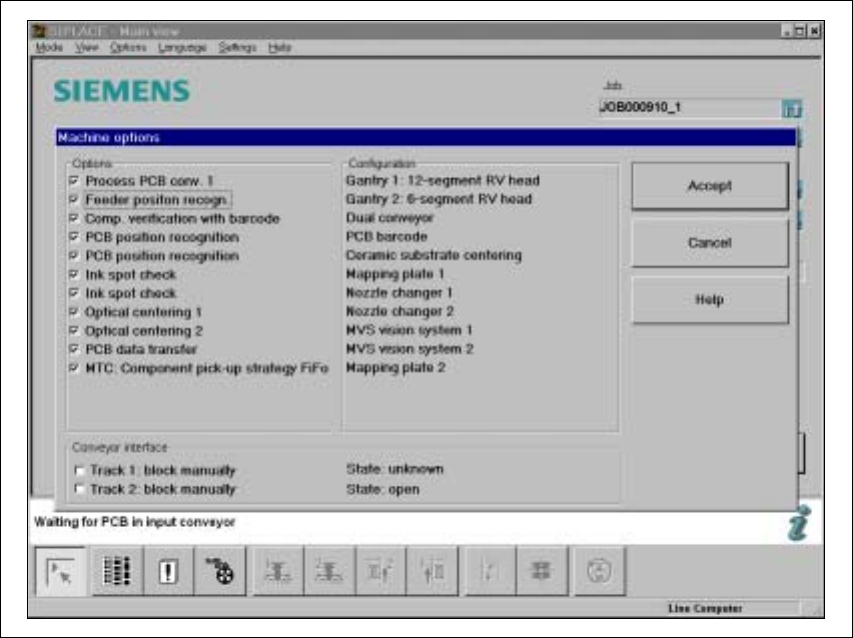
Task: Enable Track 1: block manually
Action: pyautogui.click(x=79, y=470)
